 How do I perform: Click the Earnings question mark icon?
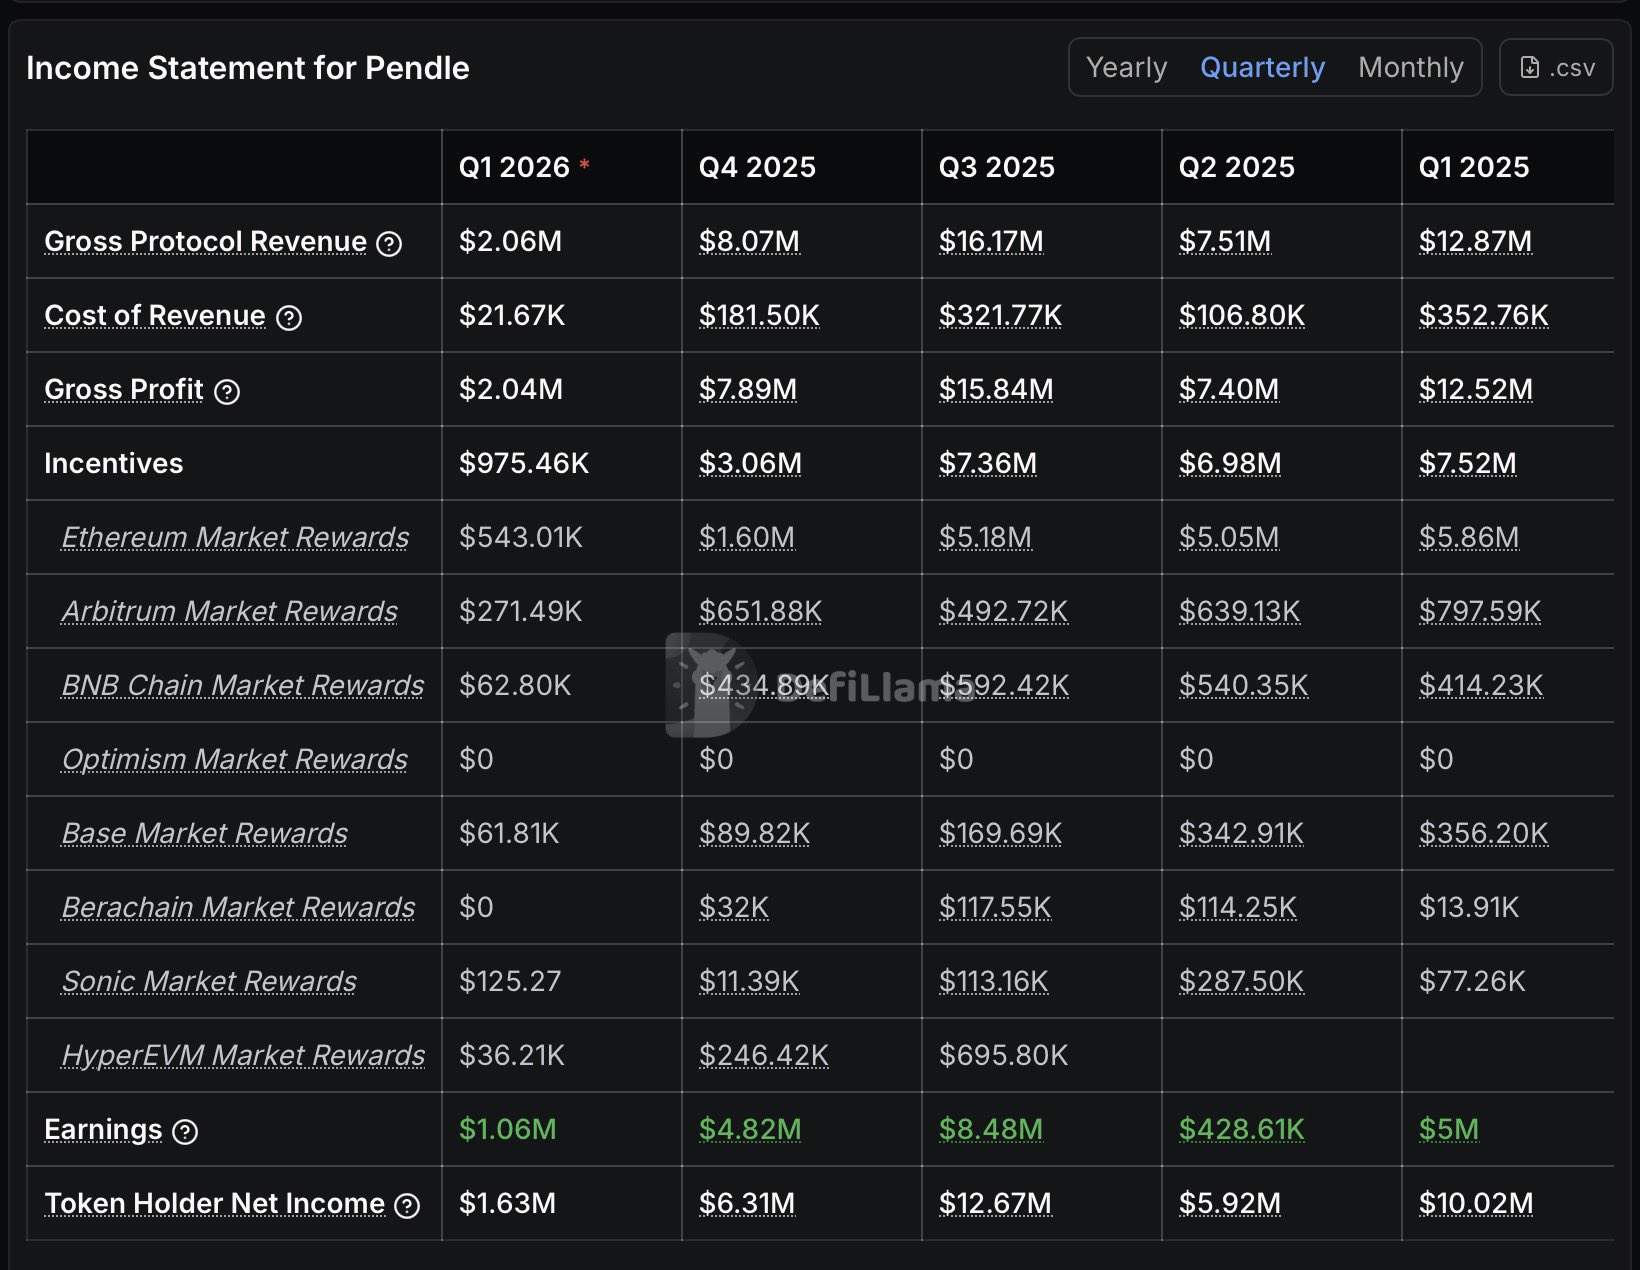click(185, 1131)
